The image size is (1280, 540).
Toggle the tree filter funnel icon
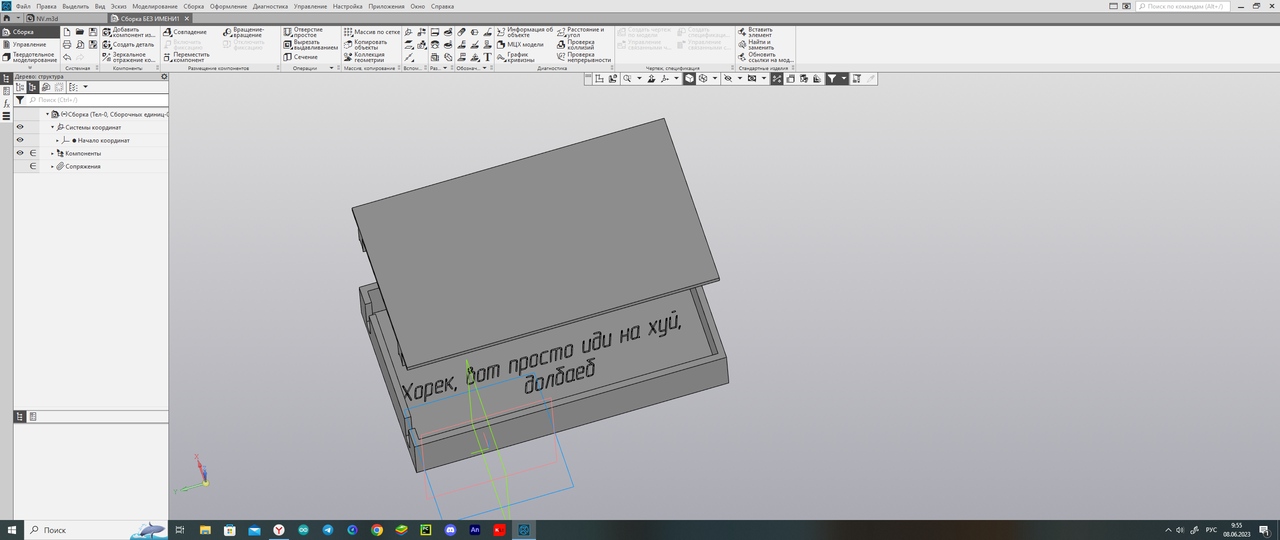(x=20, y=100)
